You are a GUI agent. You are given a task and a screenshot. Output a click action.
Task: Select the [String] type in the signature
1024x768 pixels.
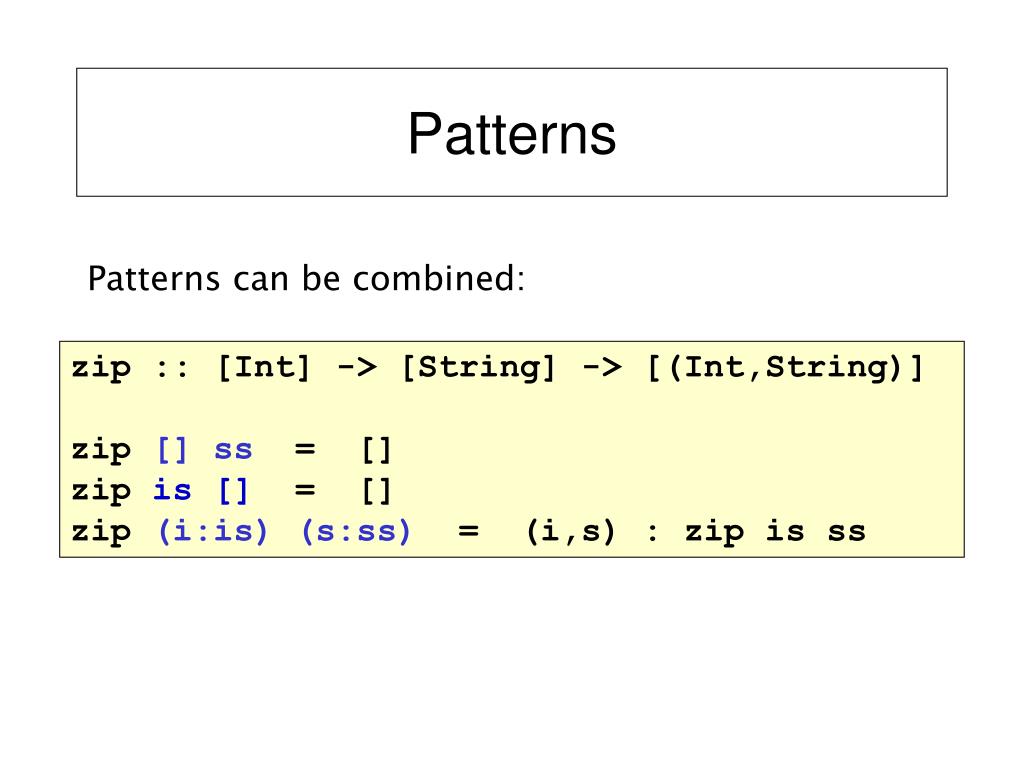coord(478,369)
